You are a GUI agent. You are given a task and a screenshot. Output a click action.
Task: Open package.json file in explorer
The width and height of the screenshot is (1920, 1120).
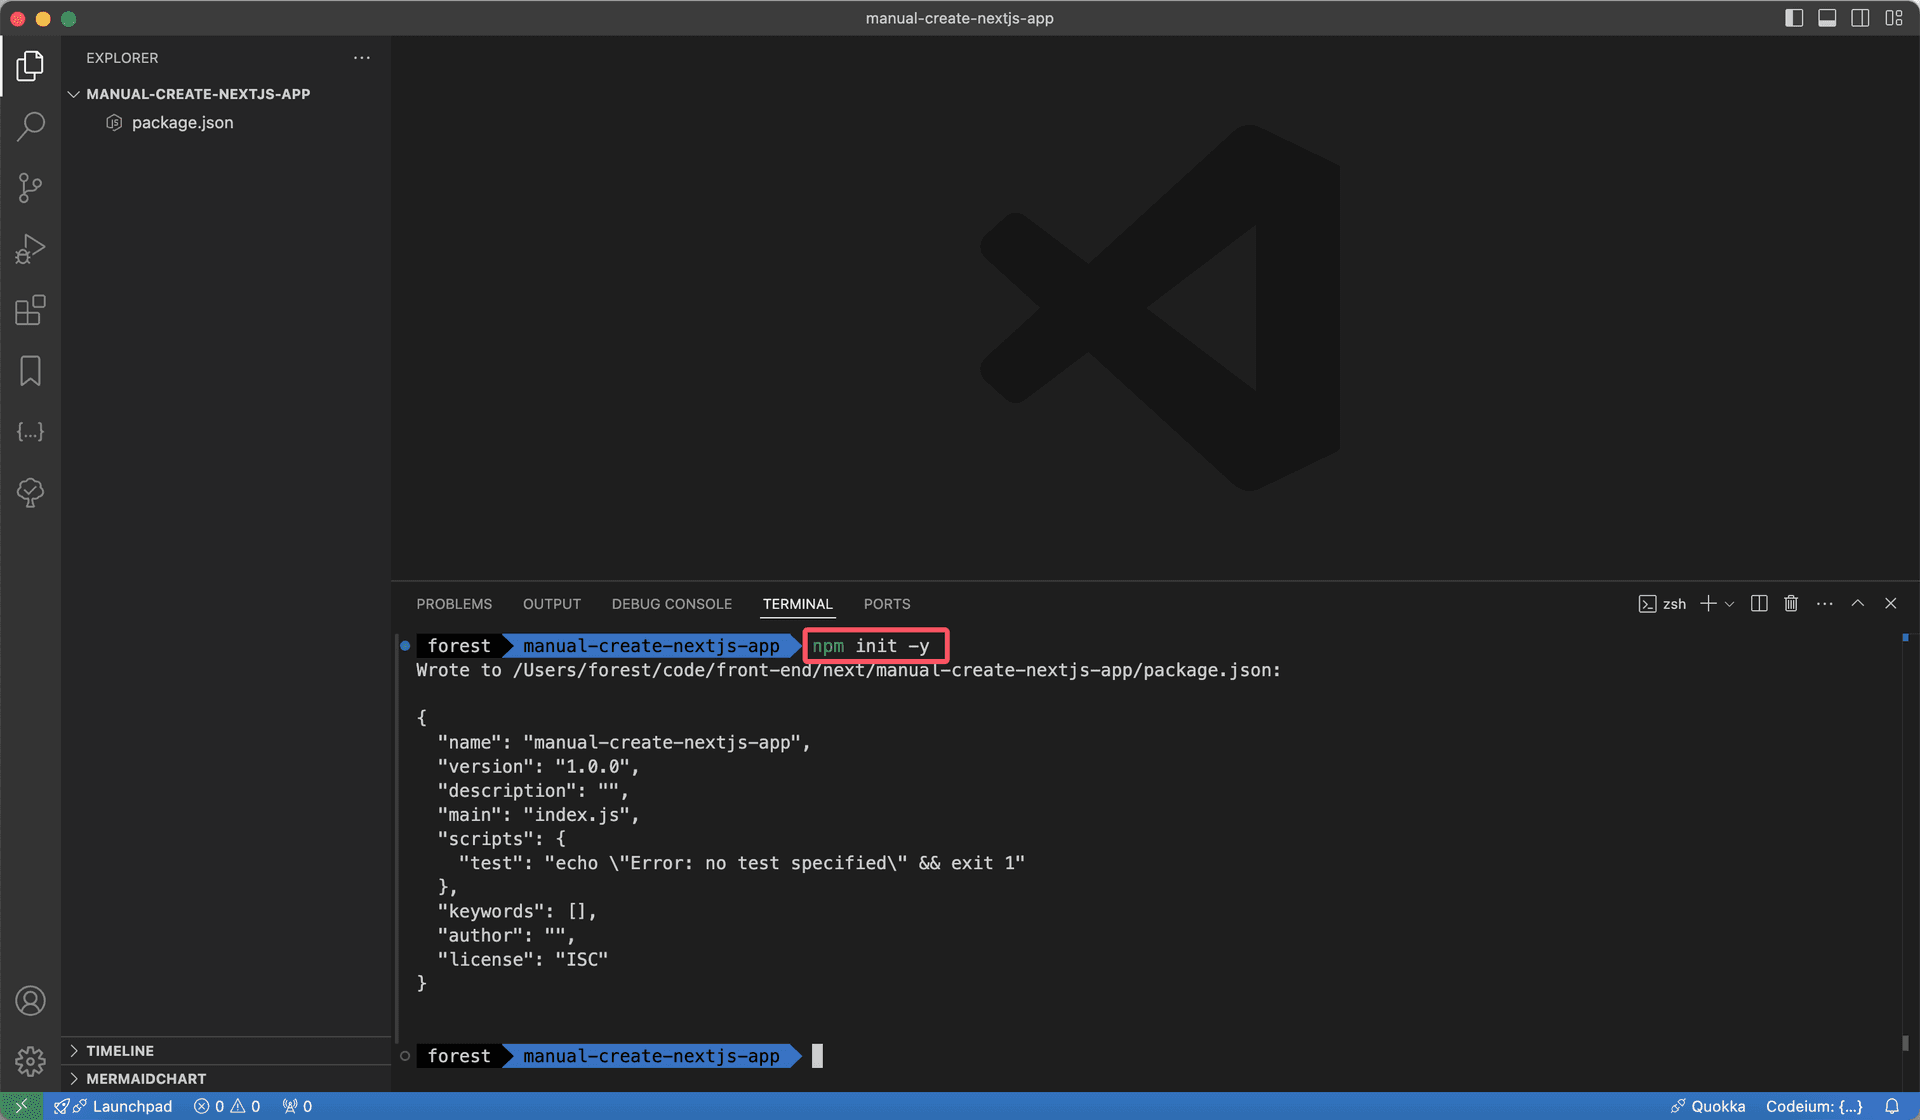(182, 123)
